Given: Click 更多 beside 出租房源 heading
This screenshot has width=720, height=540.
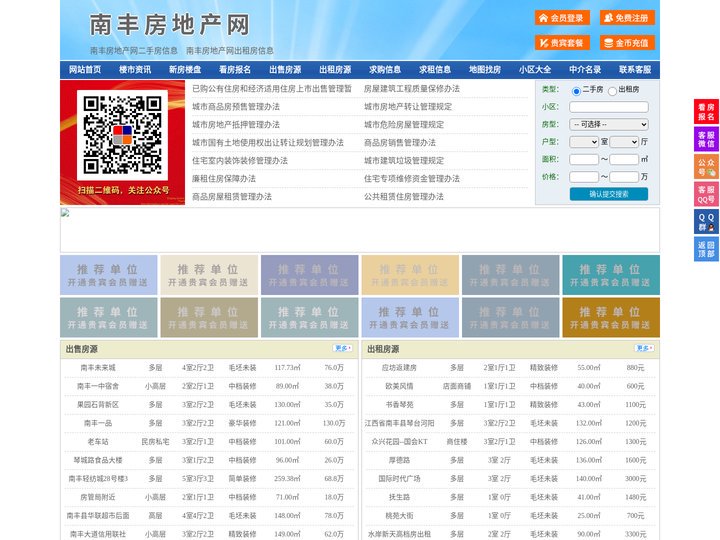Looking at the screenshot, I should (644, 349).
